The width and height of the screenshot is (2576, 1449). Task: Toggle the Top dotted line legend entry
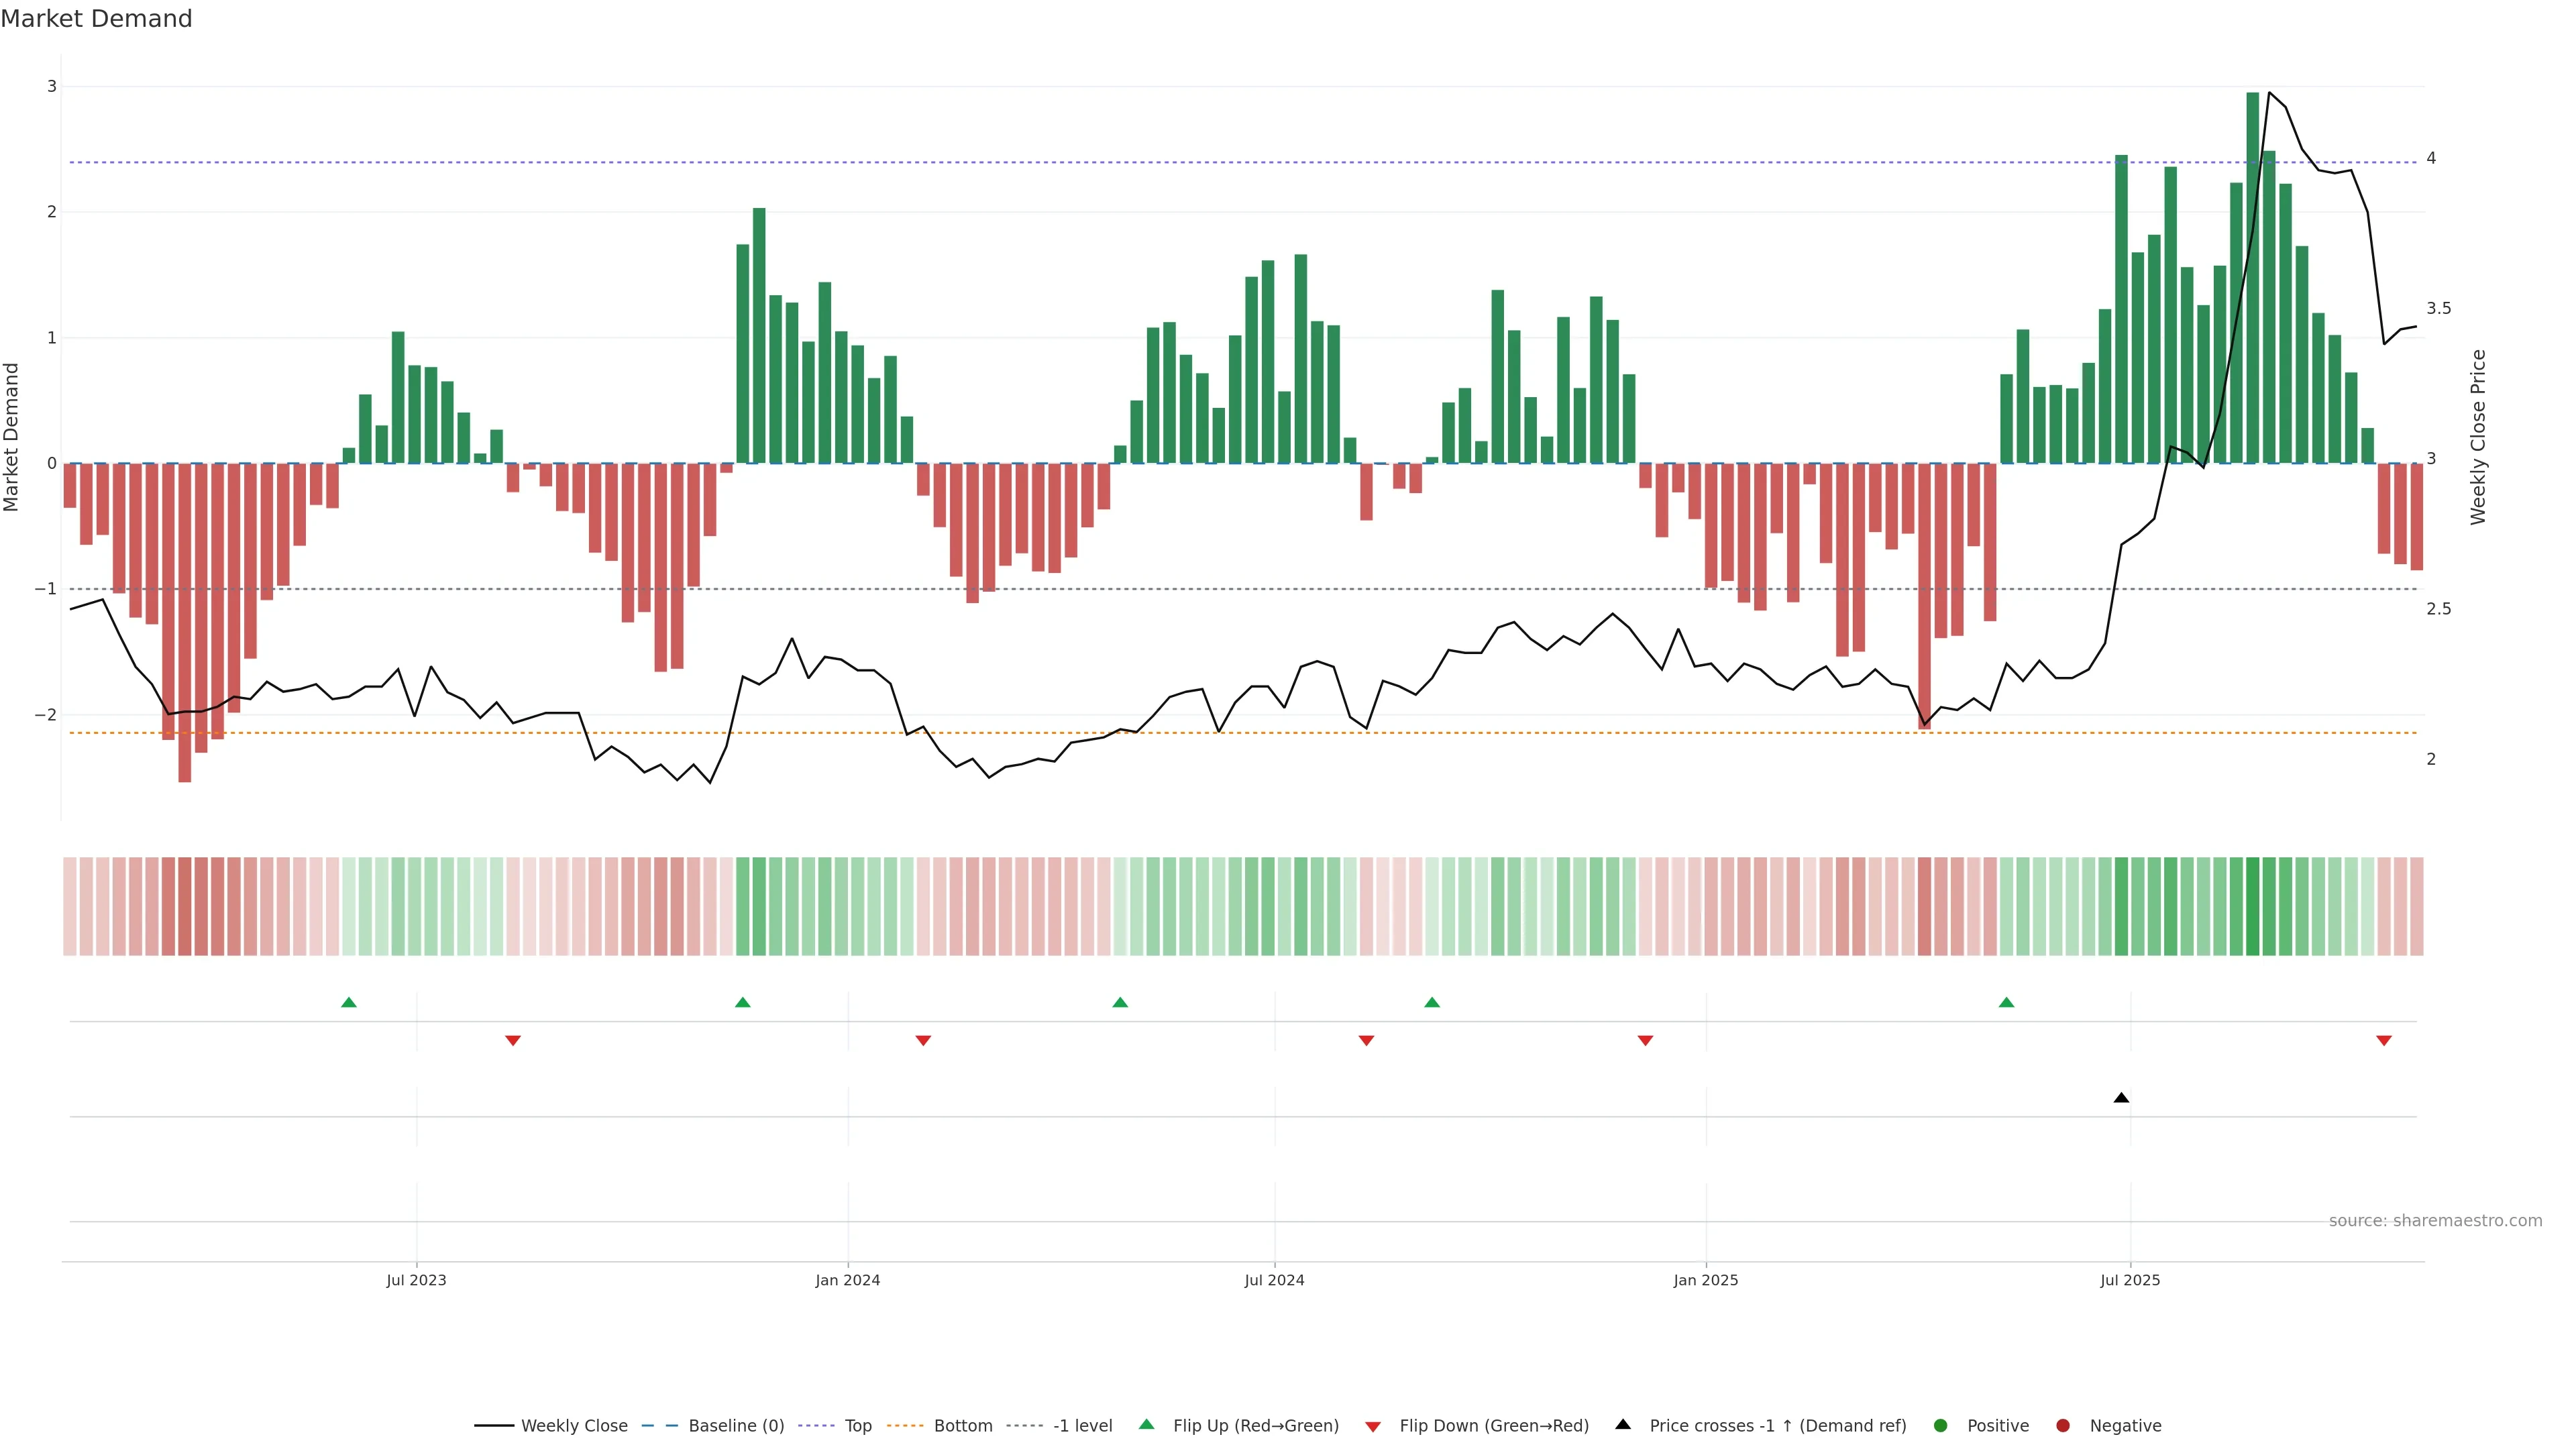click(x=857, y=1426)
